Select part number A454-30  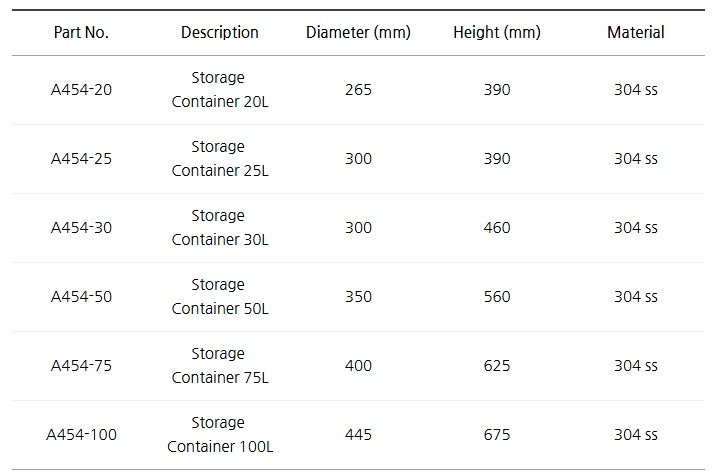tap(81, 228)
